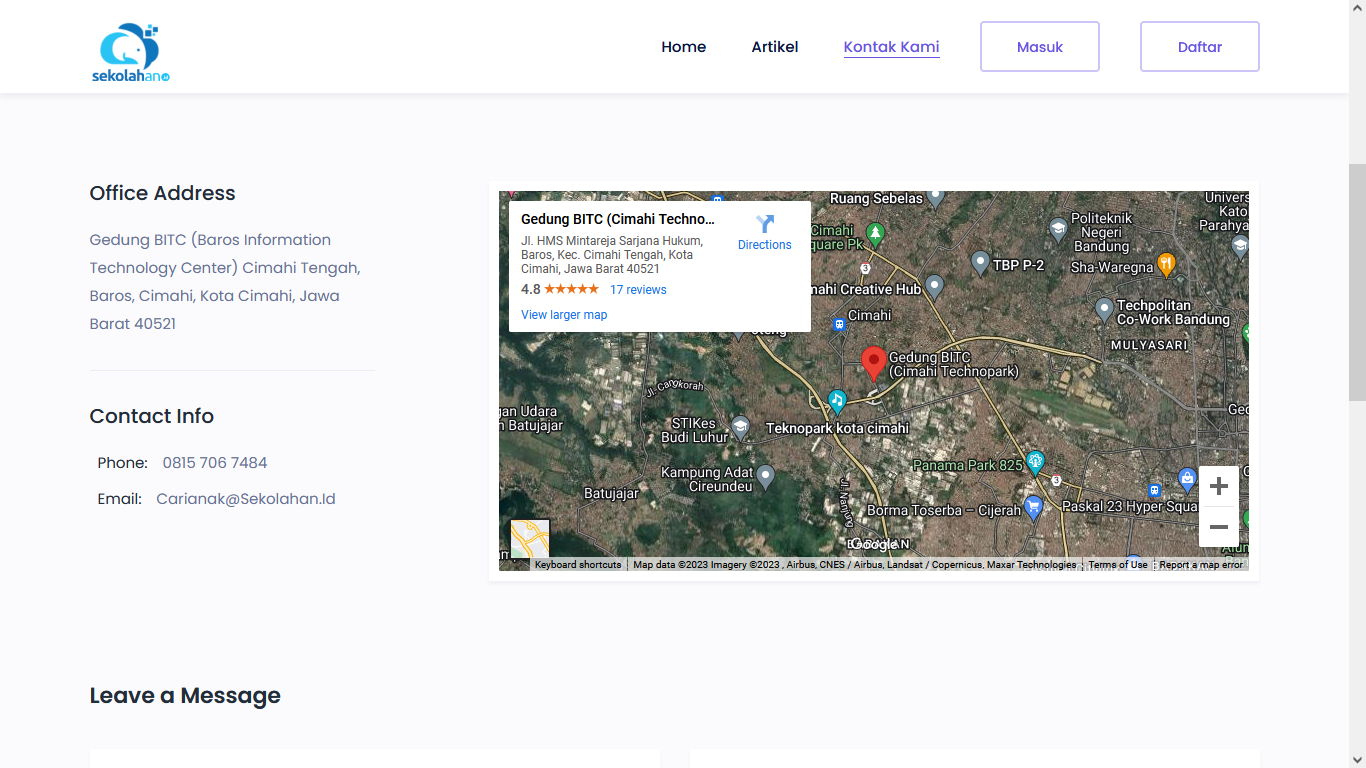Switch map type using layer thumbnail

(x=530, y=540)
